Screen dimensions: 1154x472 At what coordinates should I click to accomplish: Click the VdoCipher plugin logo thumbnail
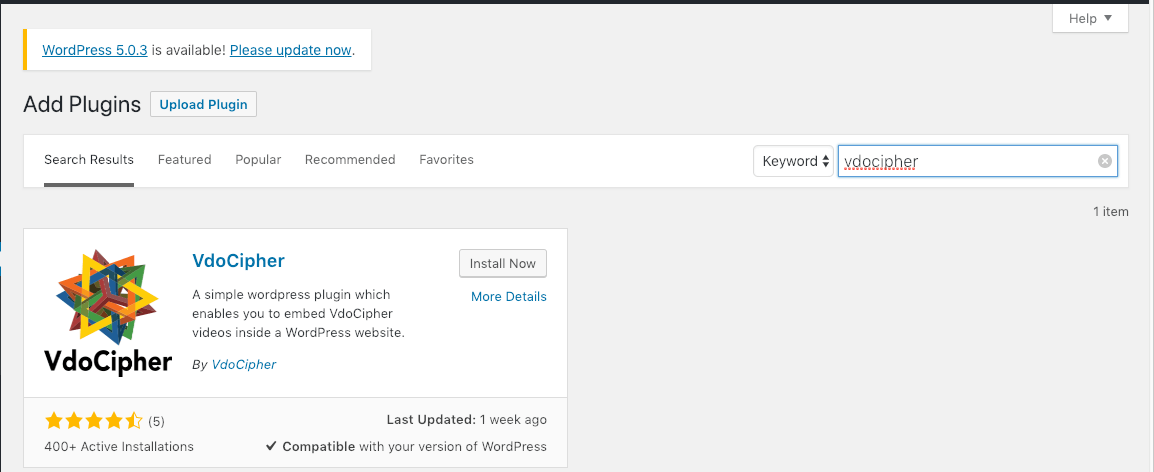coord(108,311)
